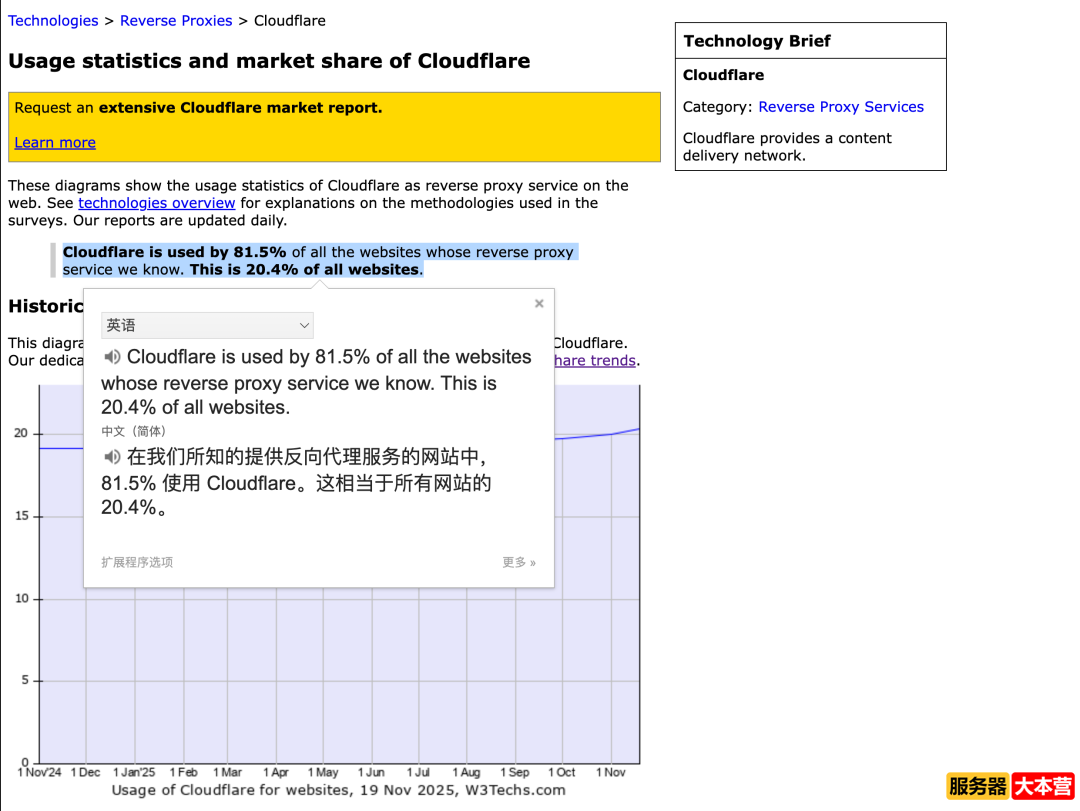Click the 中文（简体）language label
Image resolution: width=1080 pixels, height=811 pixels.
coord(134,431)
